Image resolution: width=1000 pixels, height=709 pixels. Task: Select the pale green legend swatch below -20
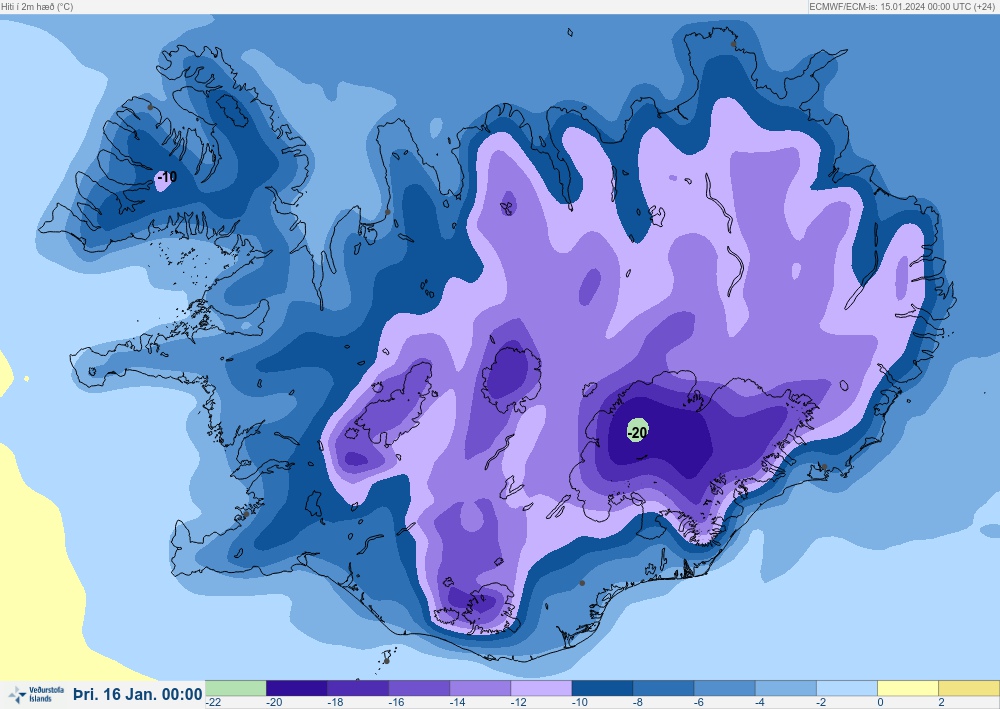click(x=235, y=688)
